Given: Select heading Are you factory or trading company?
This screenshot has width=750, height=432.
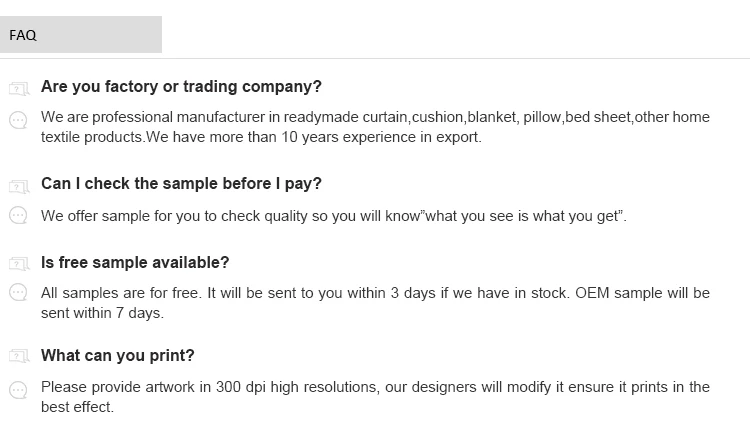Looking at the screenshot, I should 181,87.
